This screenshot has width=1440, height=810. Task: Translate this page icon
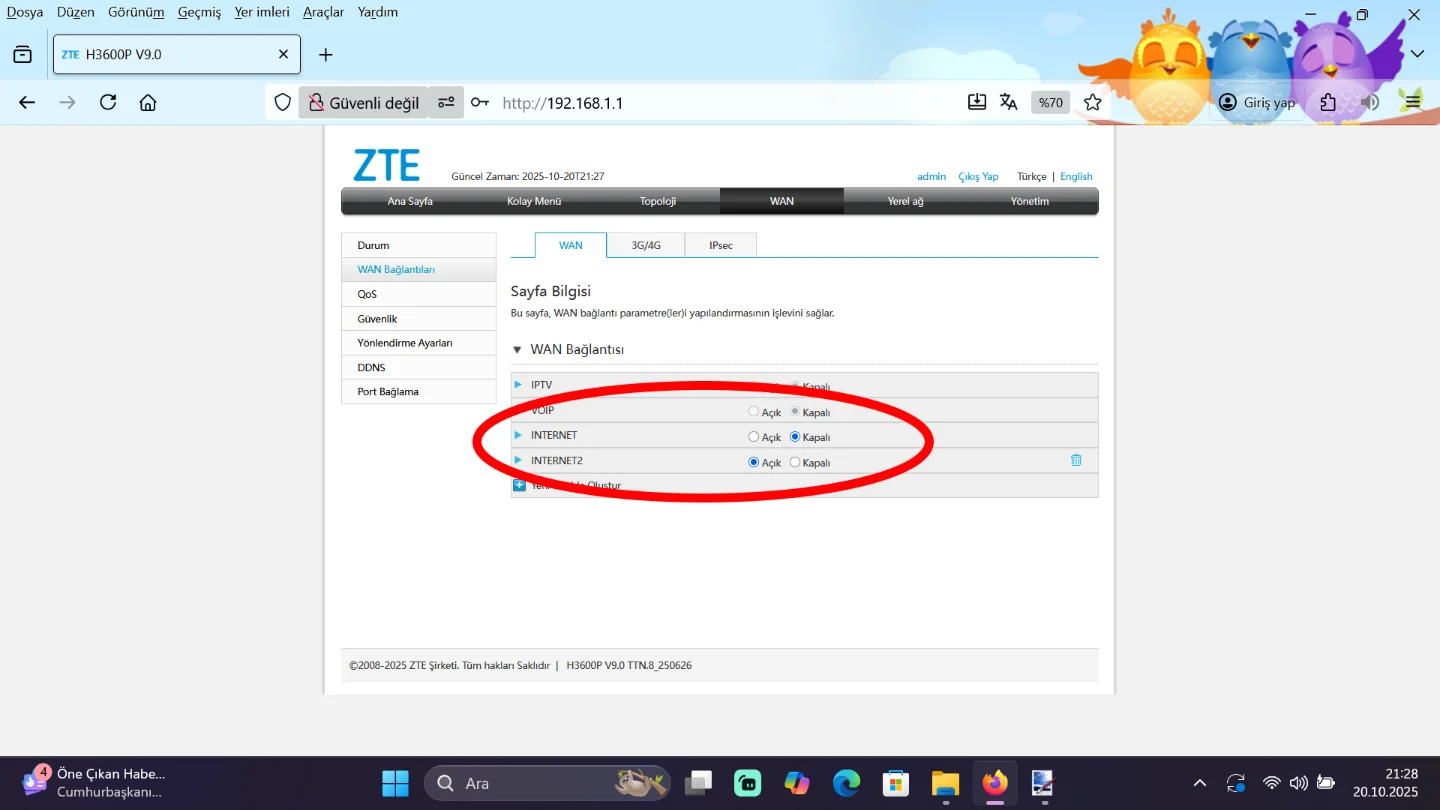1009,102
